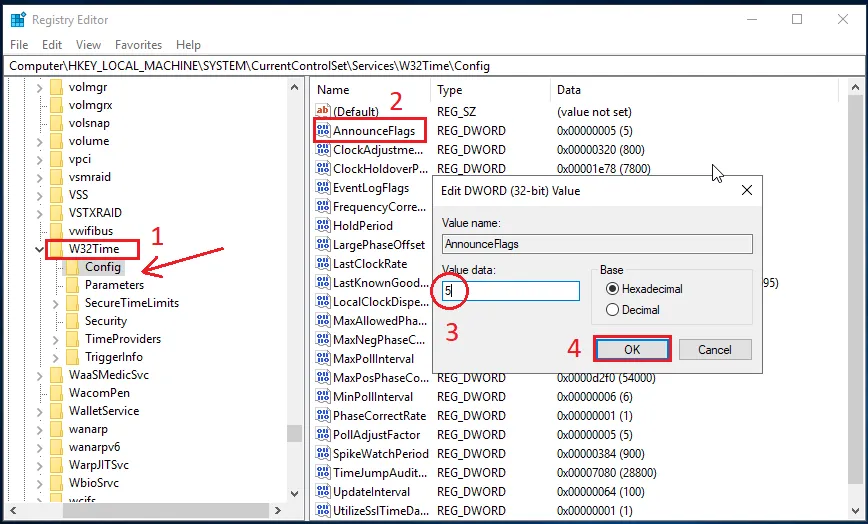
Task: Click the Registry Editor app icon in title bar
Action: coord(18,20)
